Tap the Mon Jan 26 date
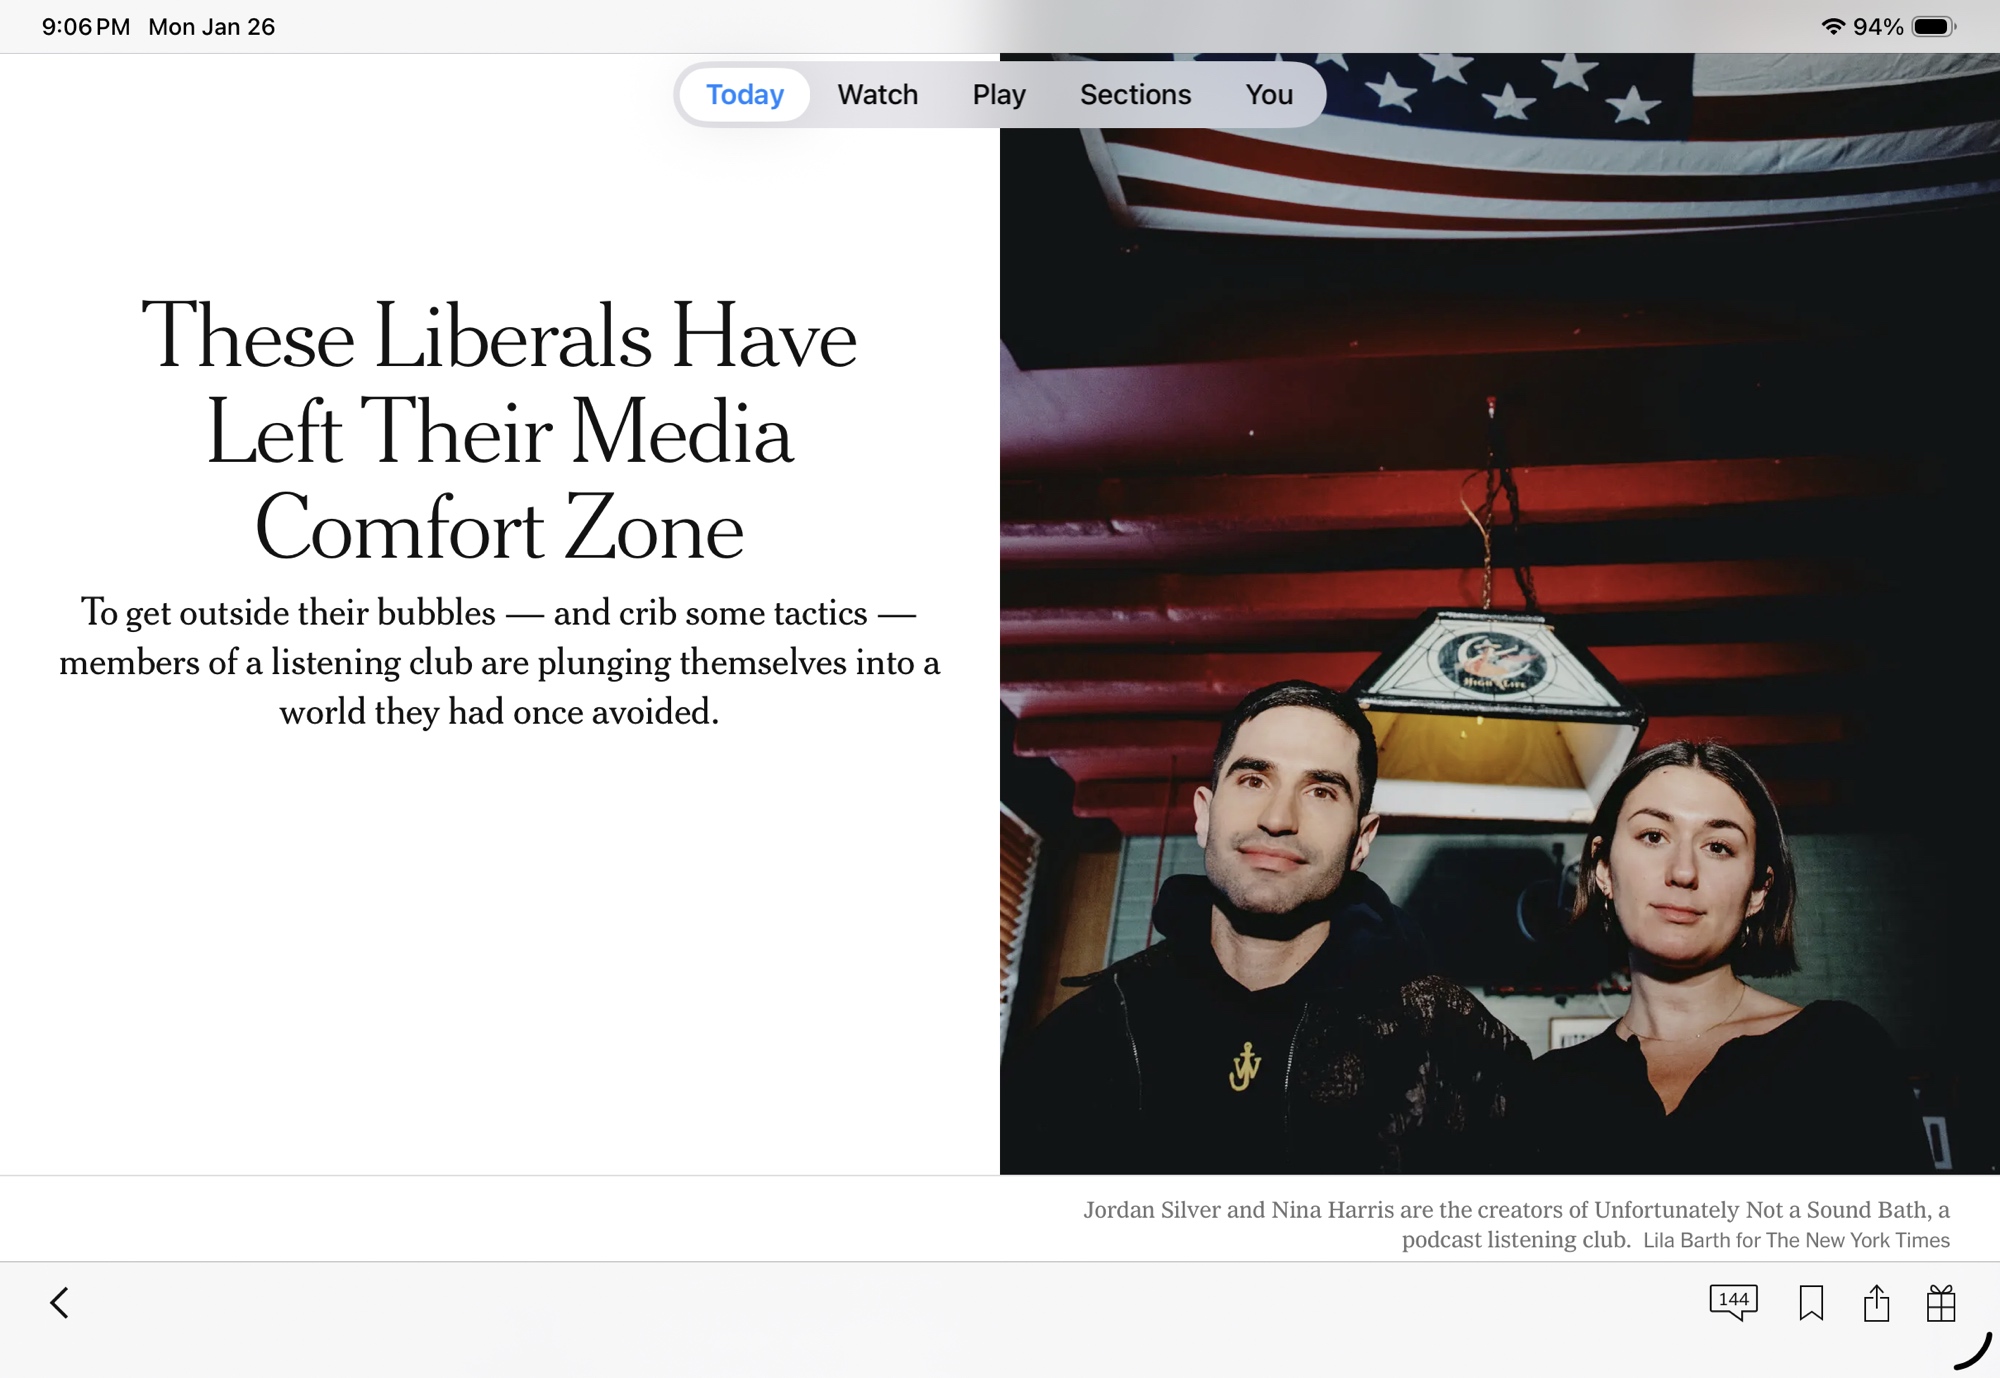Screen dimensions: 2000x1378 pyautogui.click(x=211, y=27)
